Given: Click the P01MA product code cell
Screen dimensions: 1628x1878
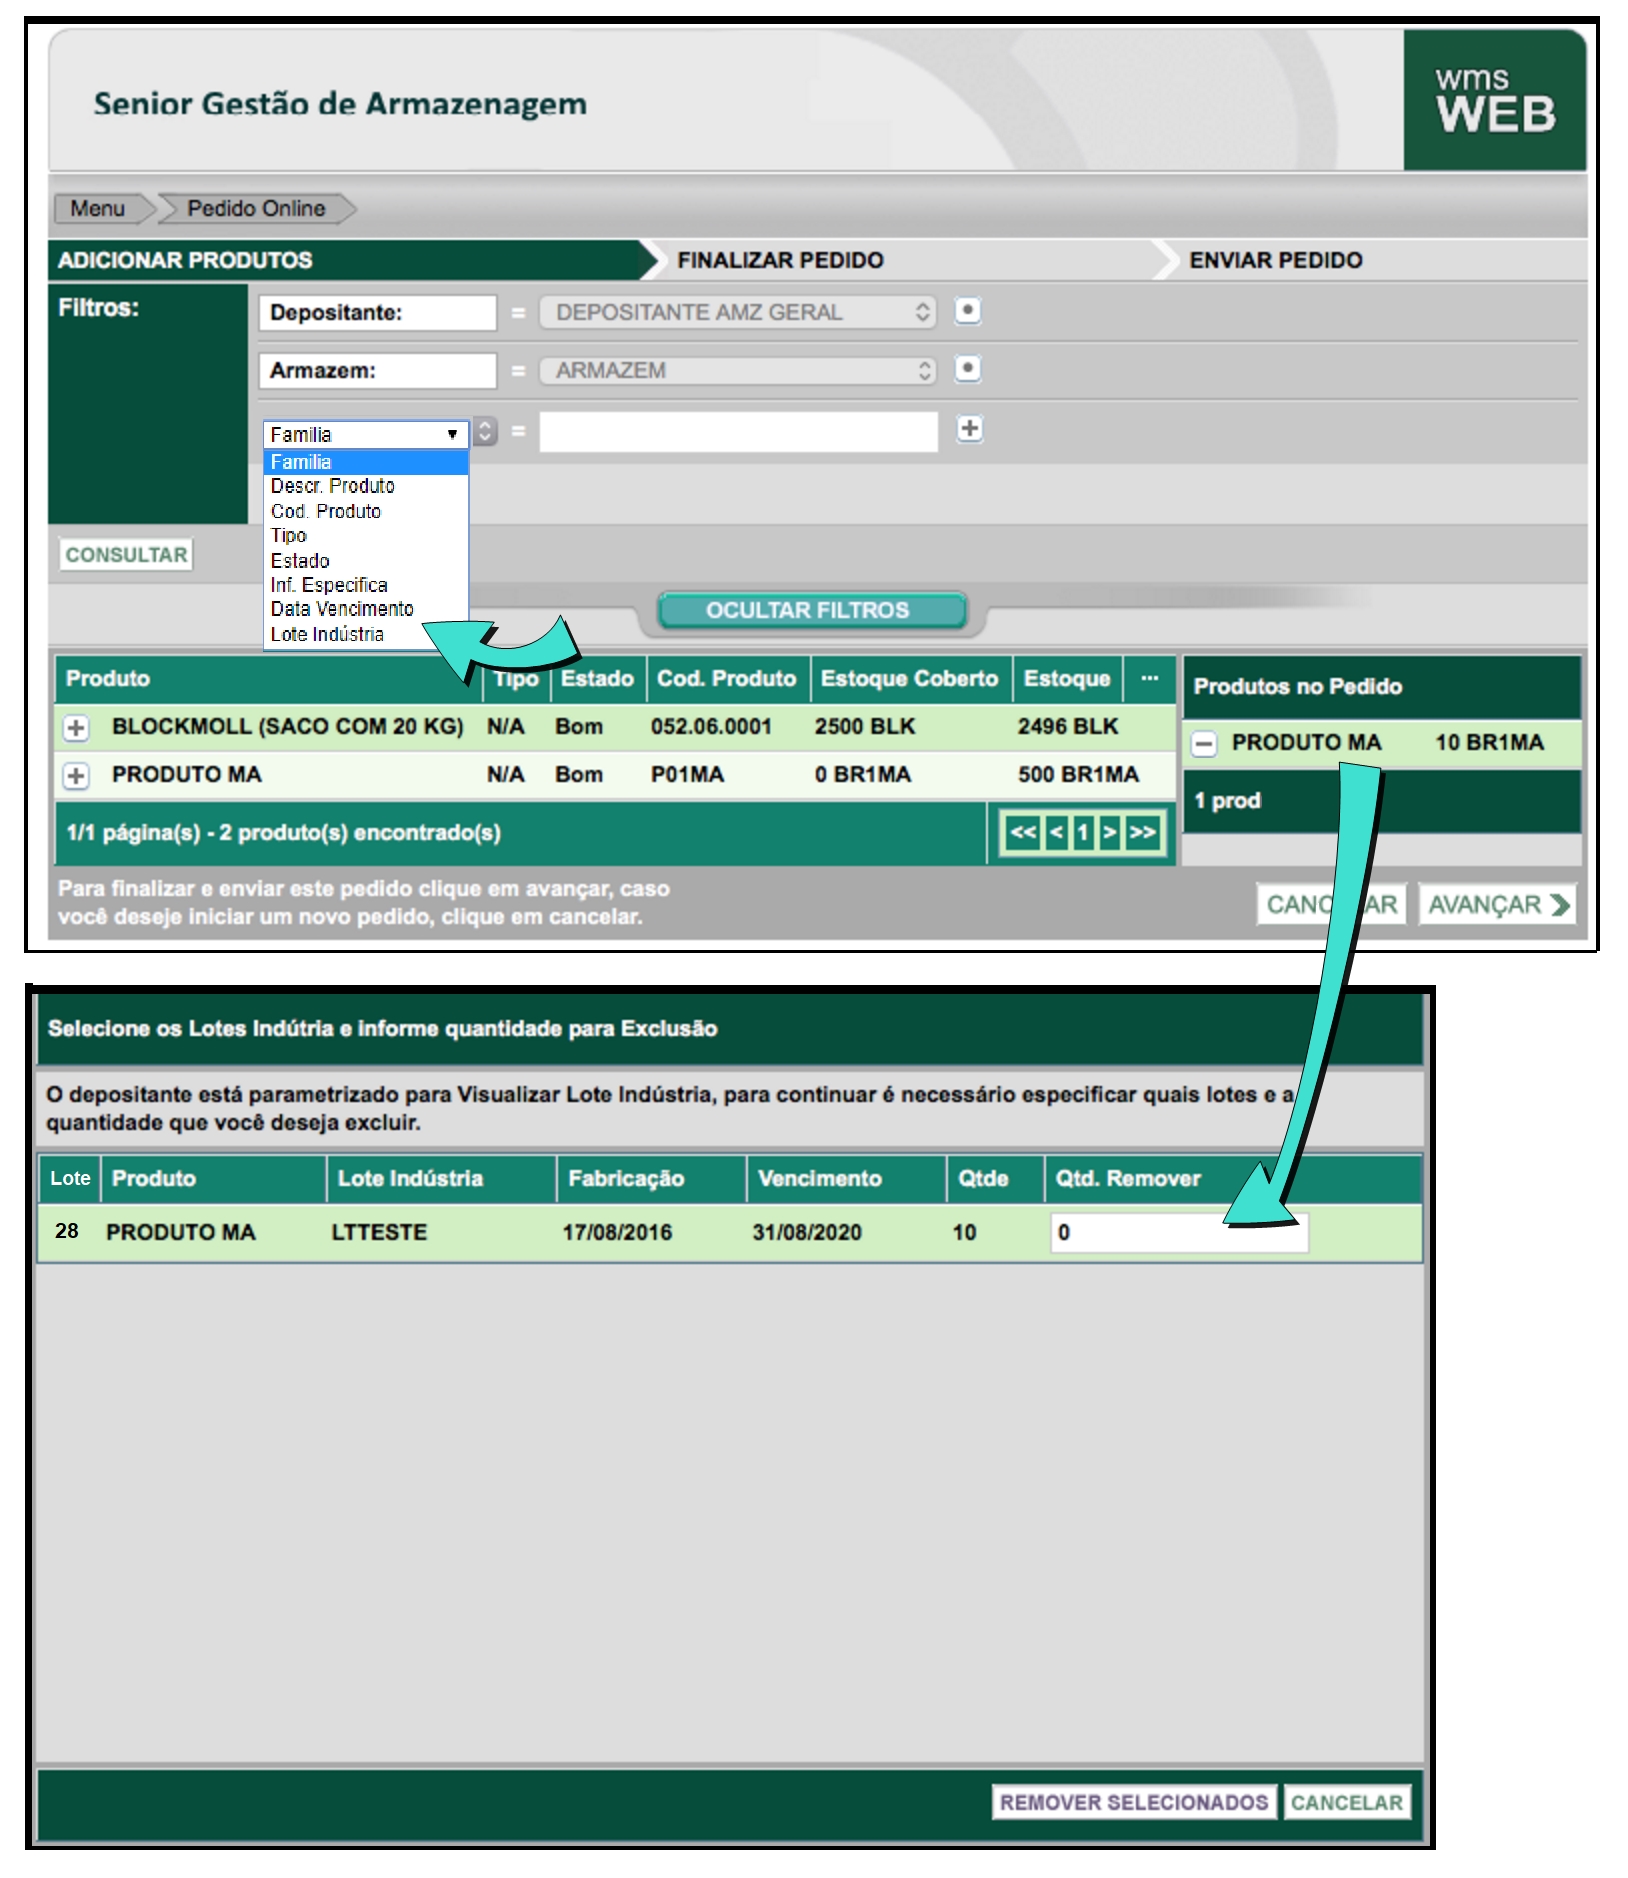Looking at the screenshot, I should click(687, 775).
